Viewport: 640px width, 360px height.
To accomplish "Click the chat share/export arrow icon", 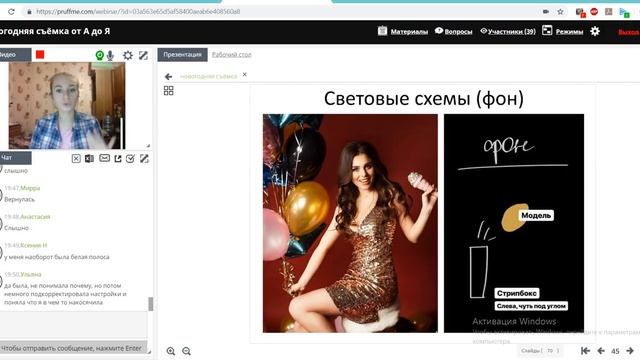I will point(118,158).
